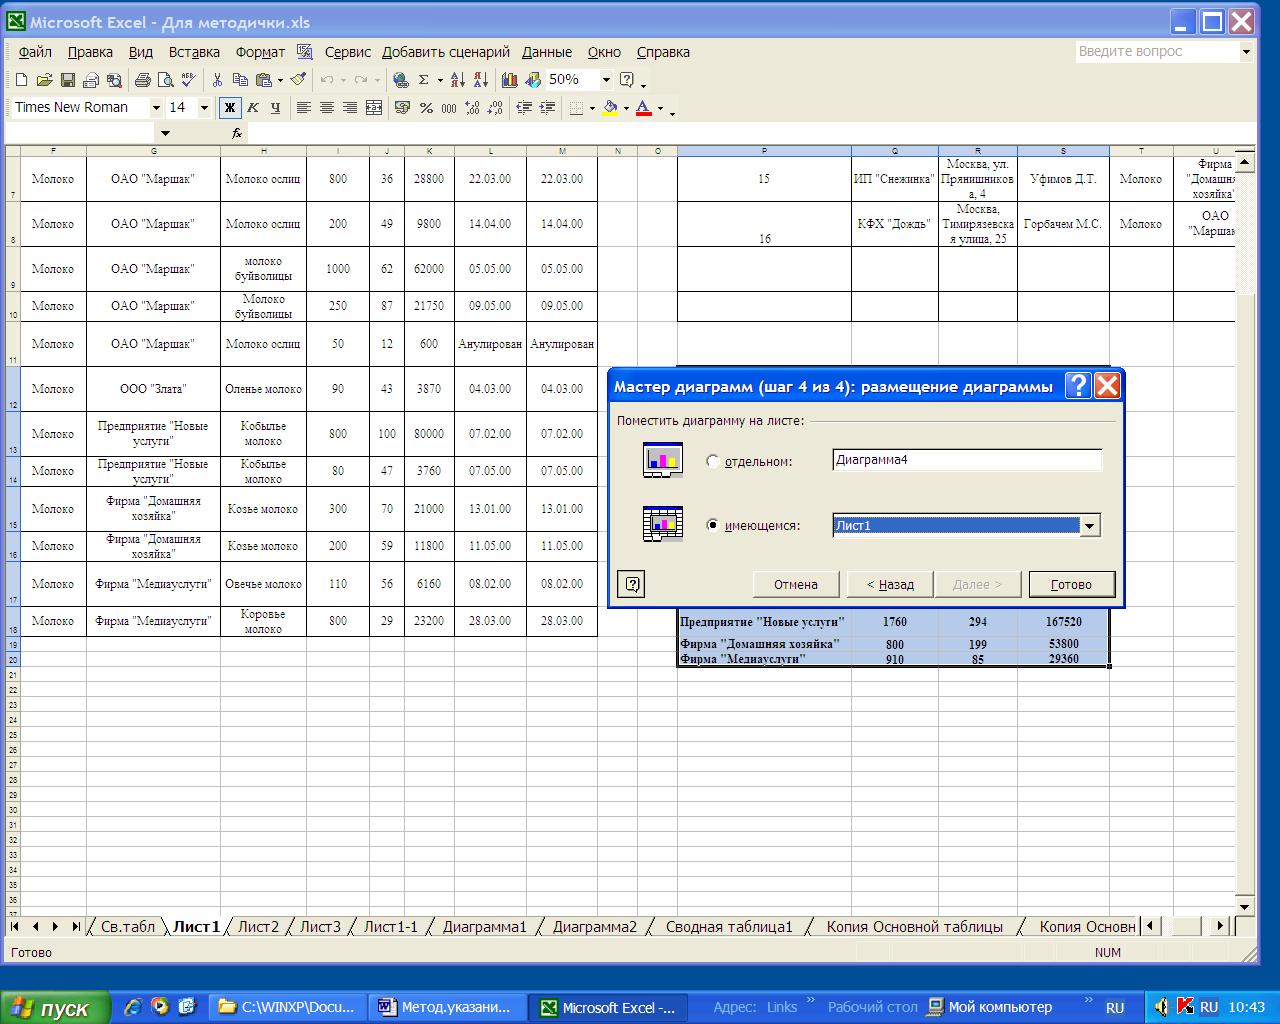Align text right with toolbar icon
The height and width of the screenshot is (1024, 1280).
coord(350,108)
